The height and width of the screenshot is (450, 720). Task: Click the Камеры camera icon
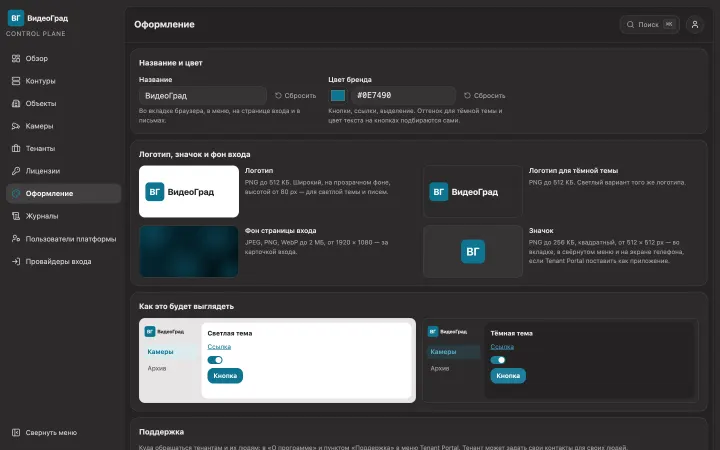(16, 126)
